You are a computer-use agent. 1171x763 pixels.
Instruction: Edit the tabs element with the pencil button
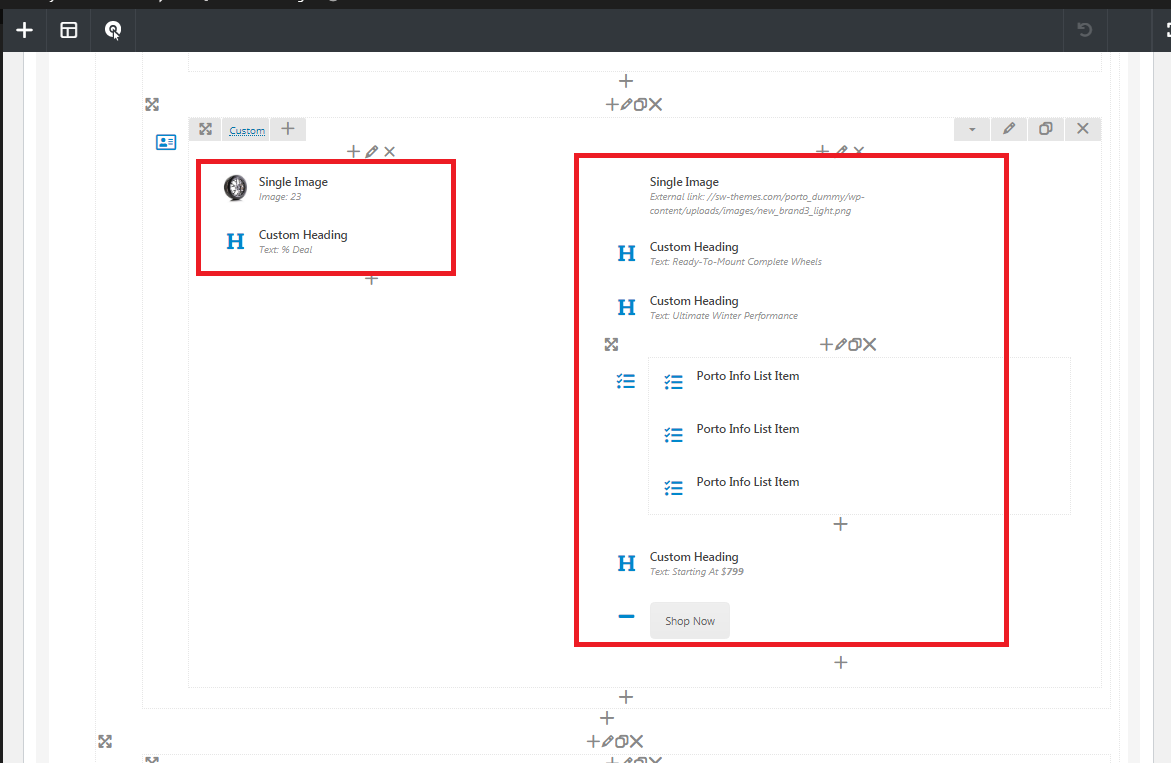pos(1009,129)
